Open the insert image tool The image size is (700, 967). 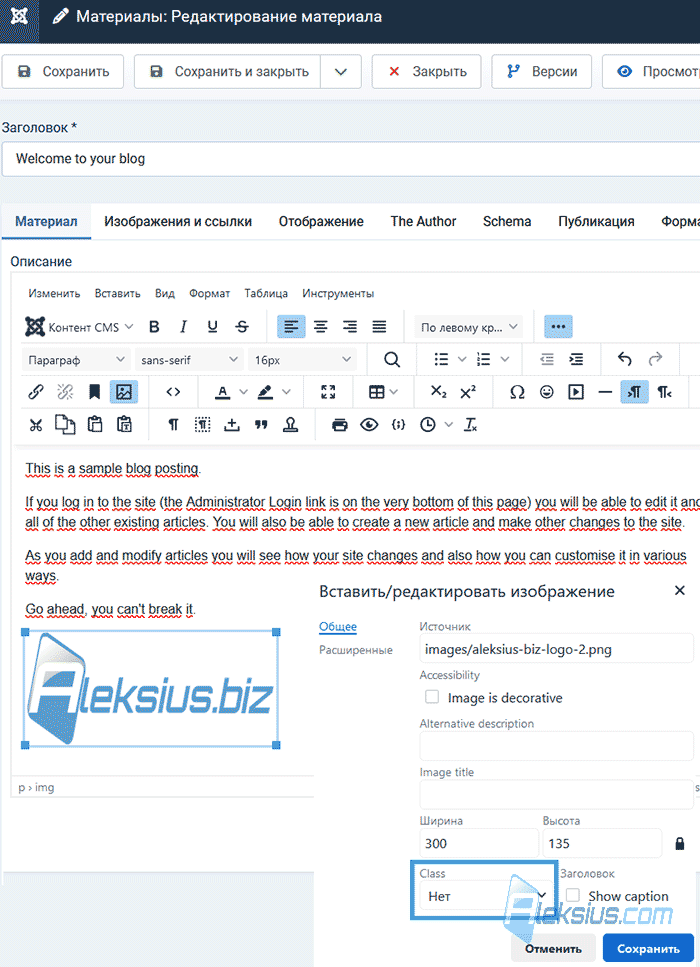click(124, 392)
